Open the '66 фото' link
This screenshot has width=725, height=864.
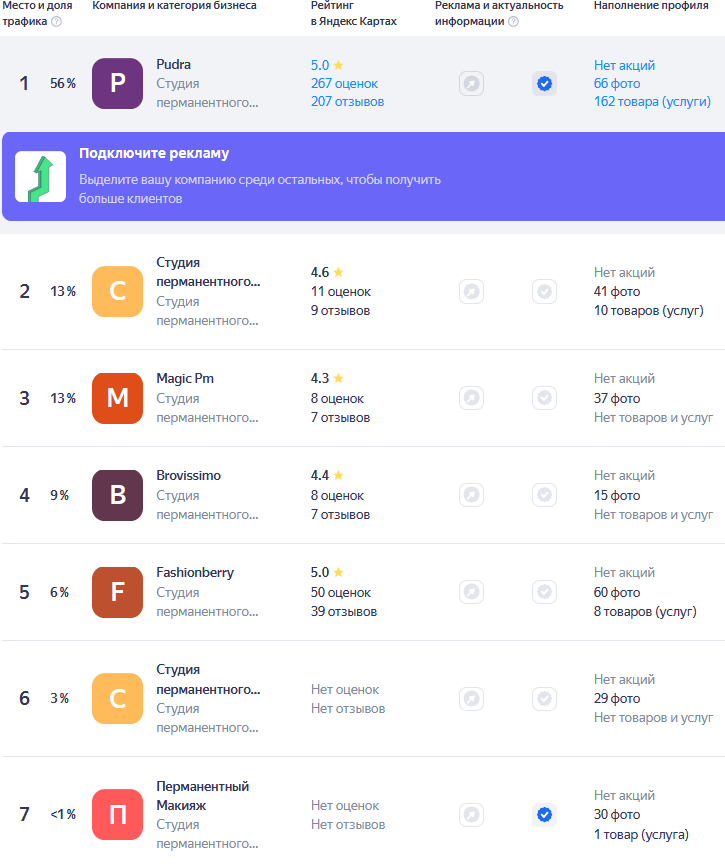617,84
